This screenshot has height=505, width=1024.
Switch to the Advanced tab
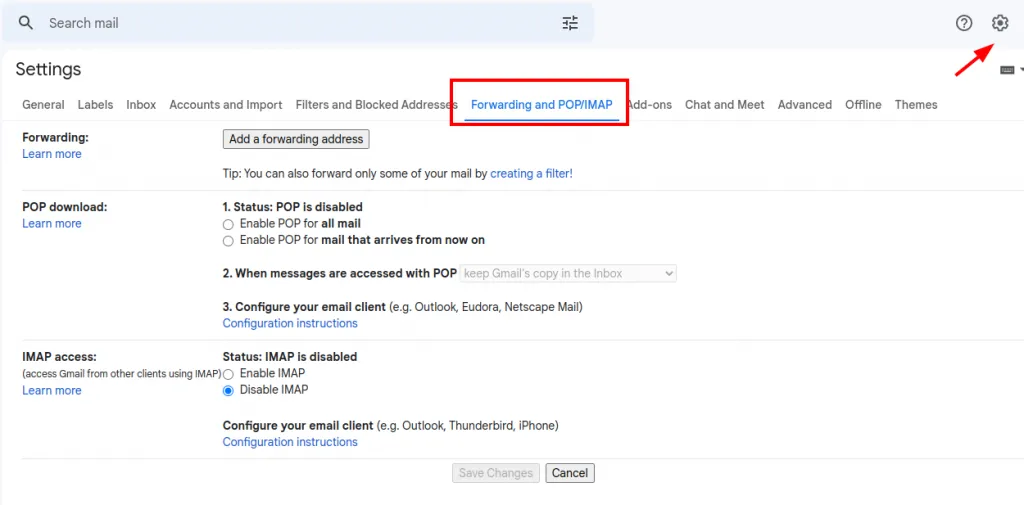pos(805,105)
